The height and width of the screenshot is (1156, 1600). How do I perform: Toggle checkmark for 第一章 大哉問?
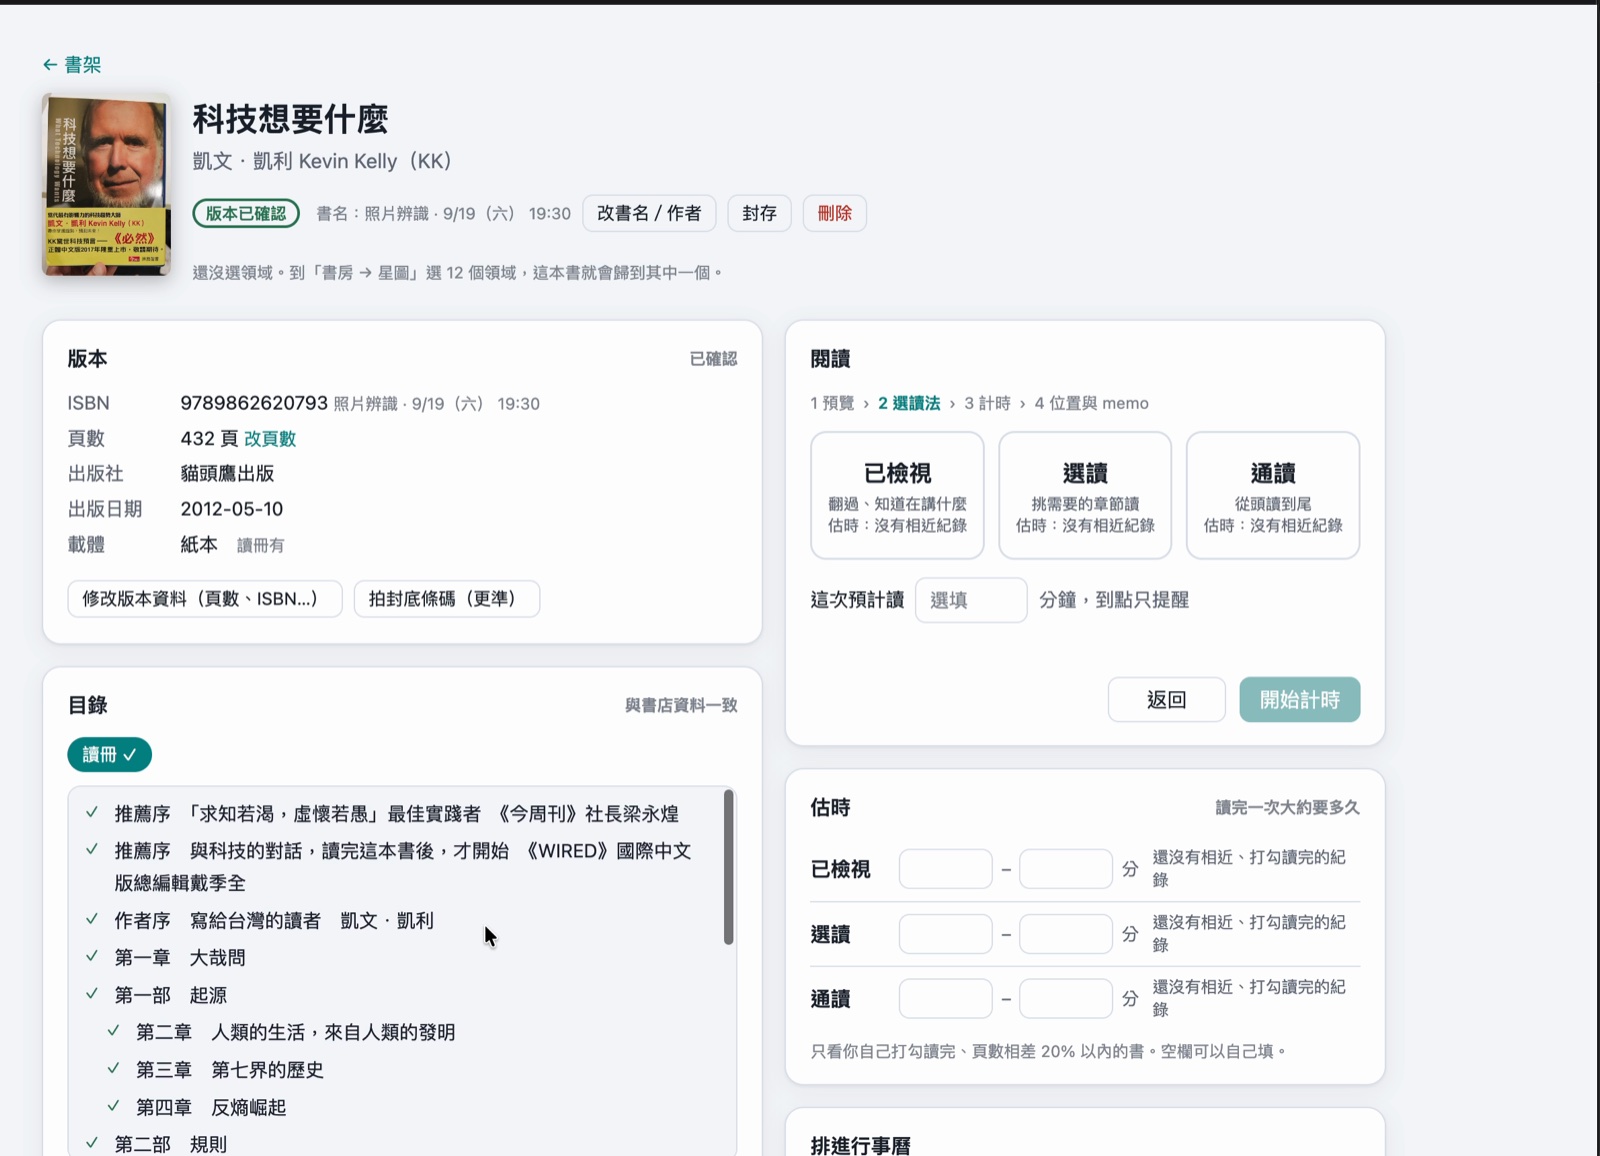click(x=92, y=957)
